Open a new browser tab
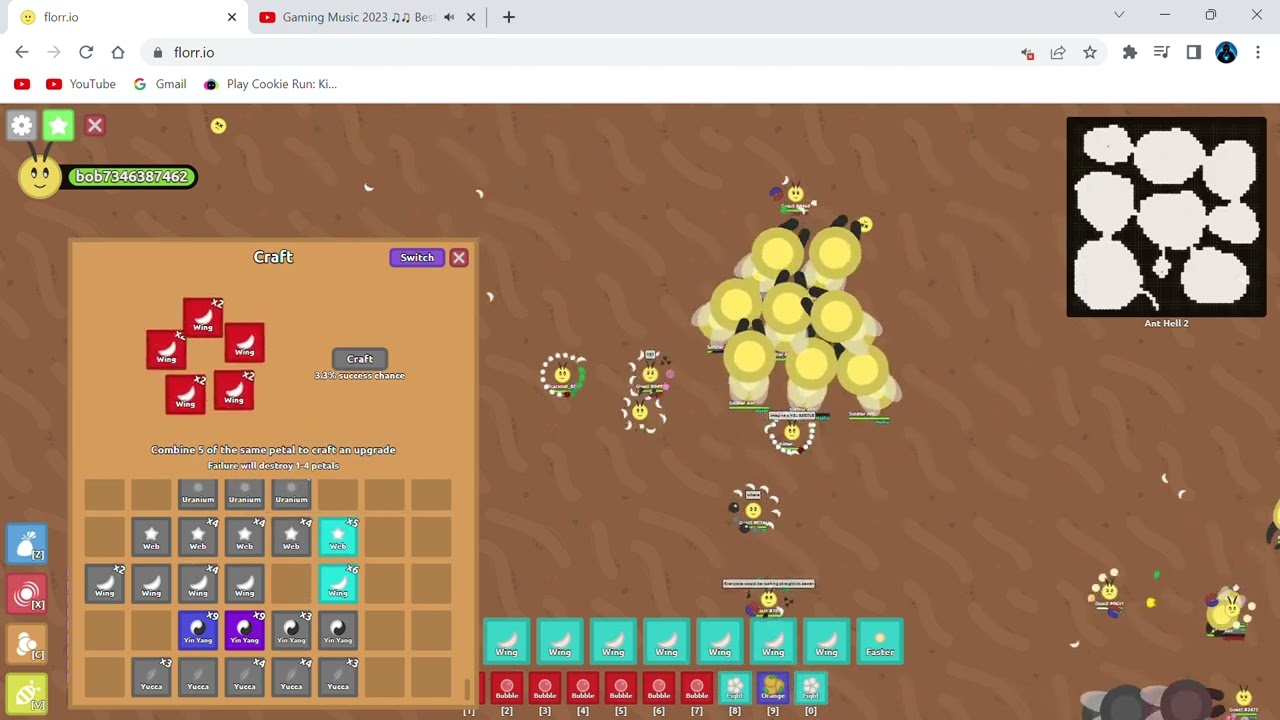The image size is (1280, 720). (509, 17)
